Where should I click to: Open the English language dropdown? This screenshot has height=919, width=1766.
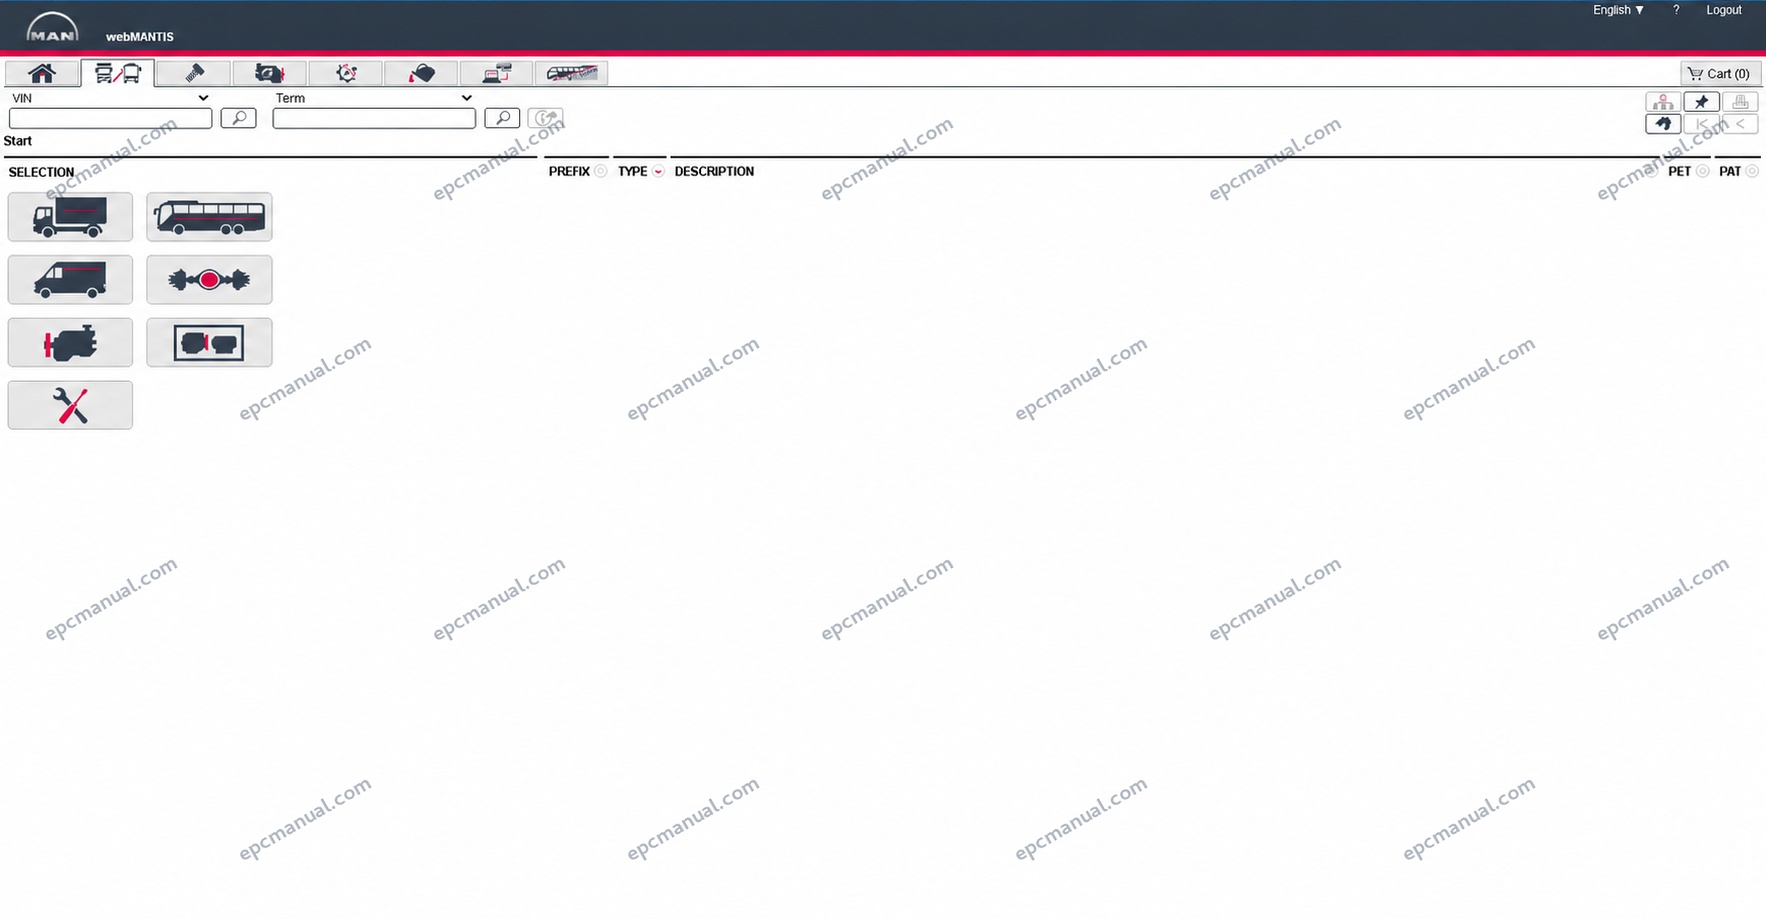(1618, 10)
